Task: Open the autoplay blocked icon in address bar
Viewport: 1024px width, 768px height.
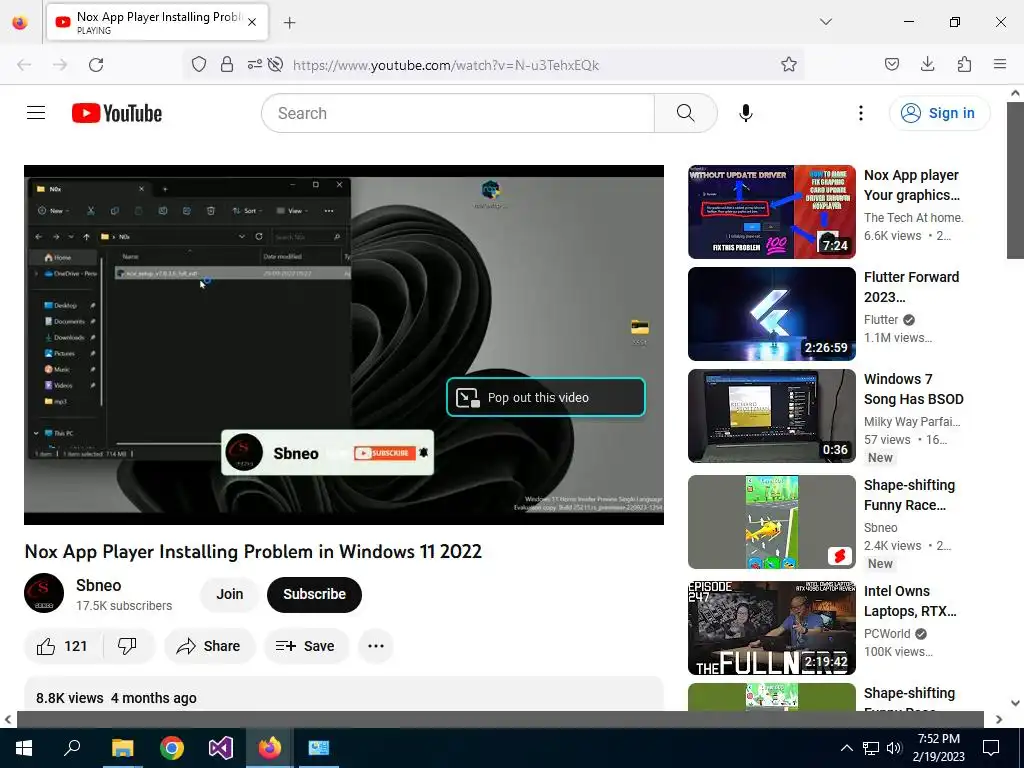Action: [x=276, y=64]
